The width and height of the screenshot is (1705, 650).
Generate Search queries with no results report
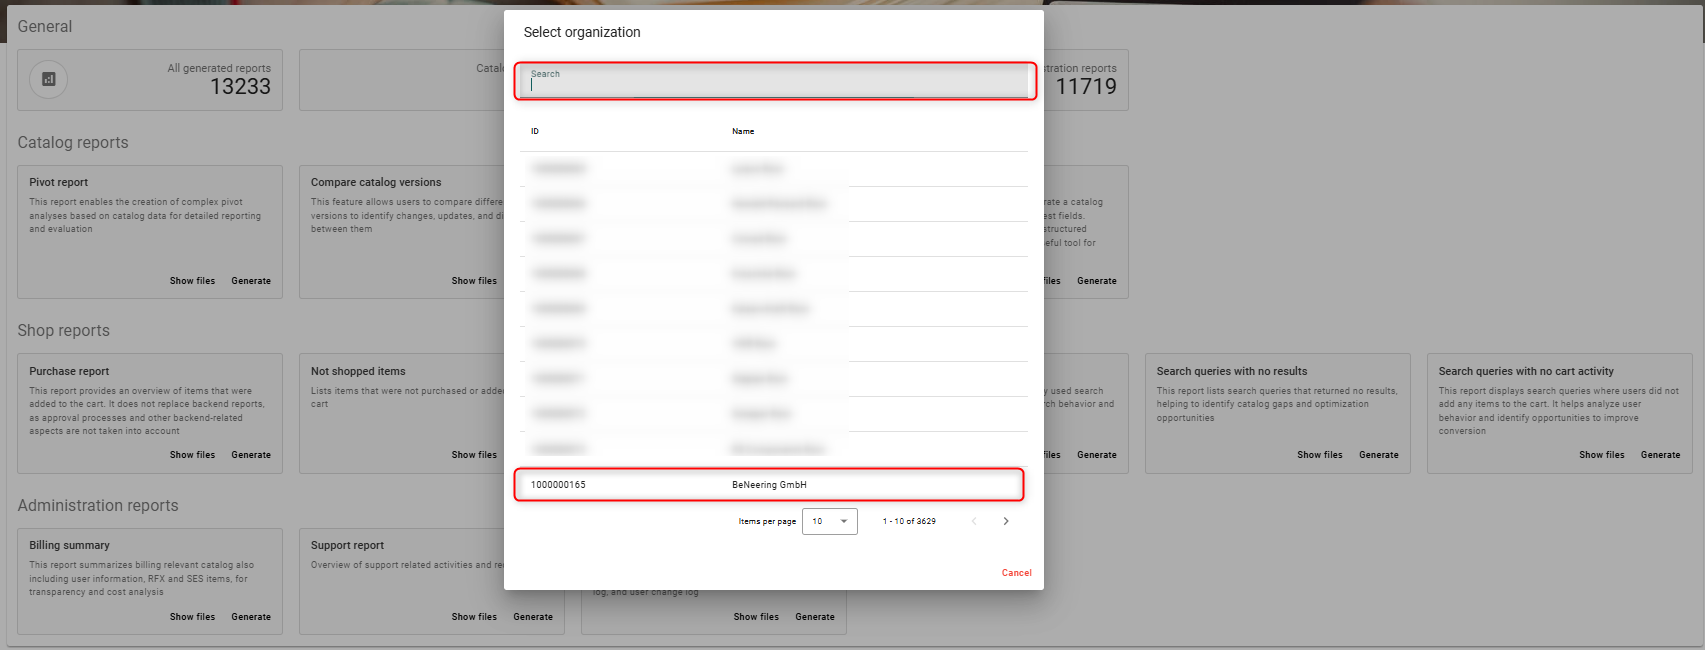point(1378,455)
